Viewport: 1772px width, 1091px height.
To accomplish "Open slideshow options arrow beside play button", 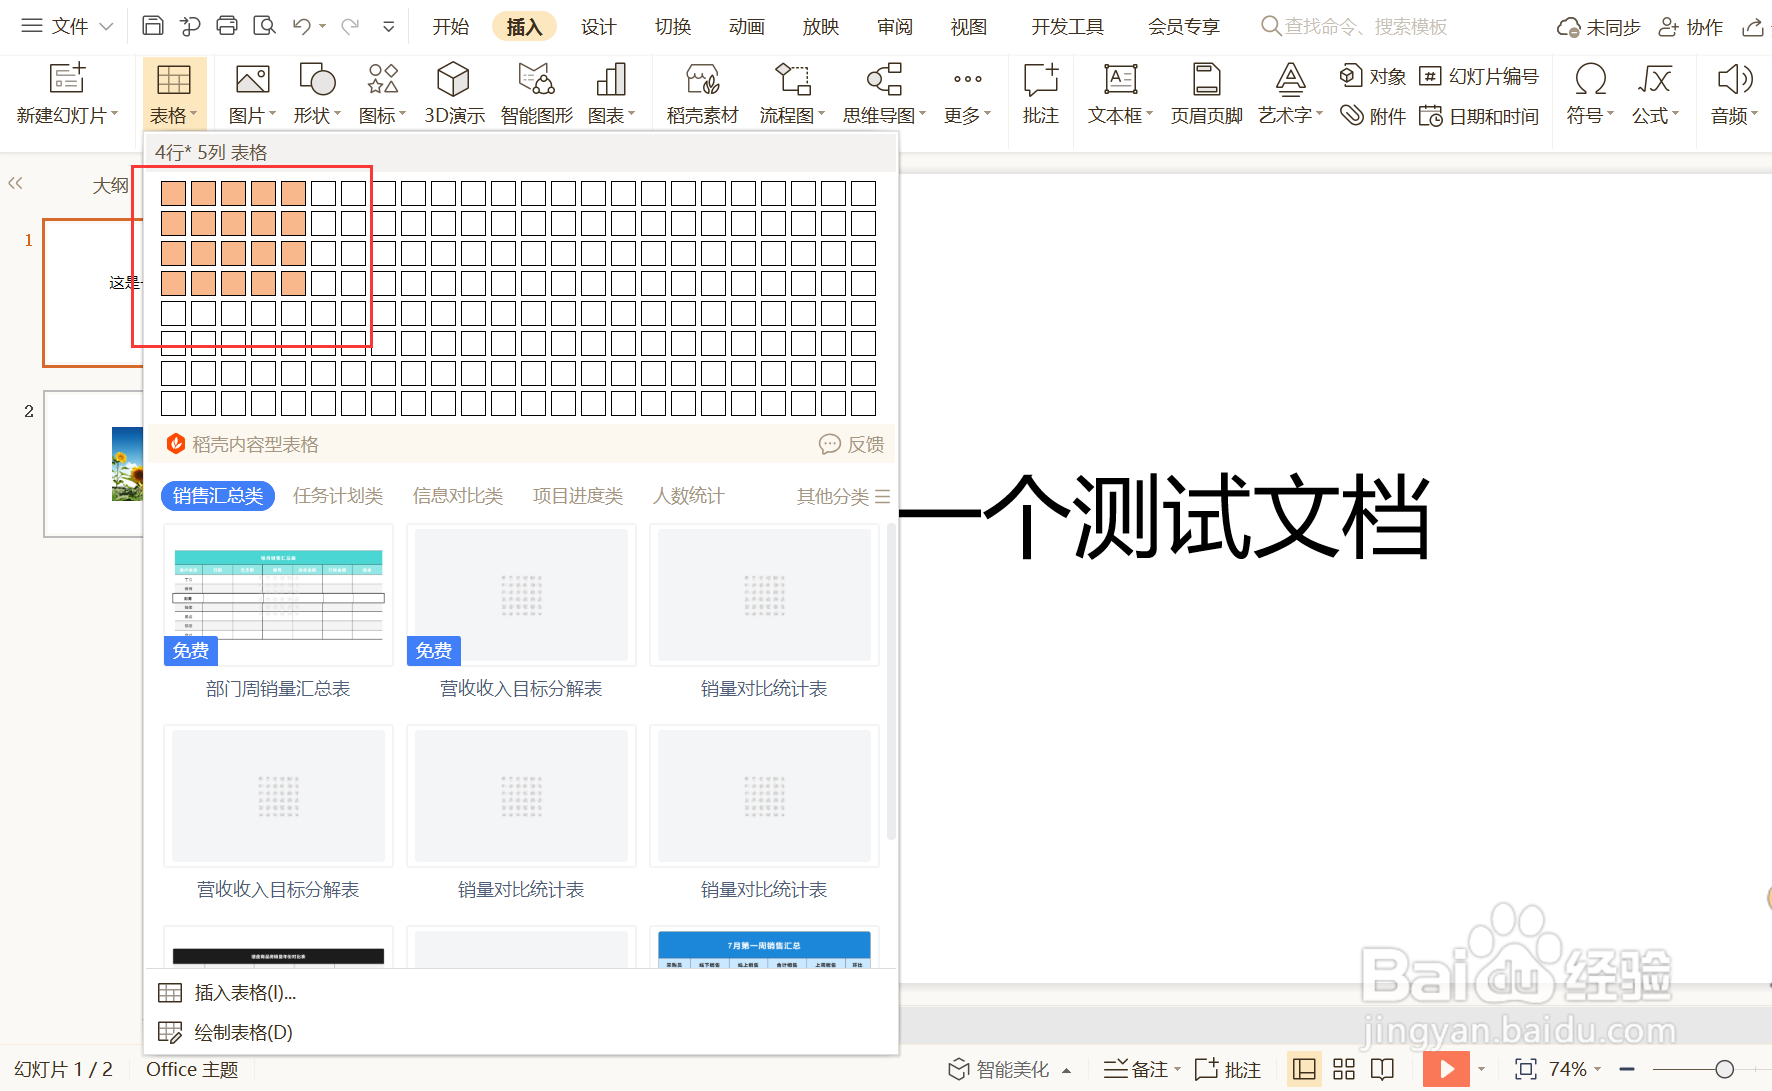I will [1482, 1069].
